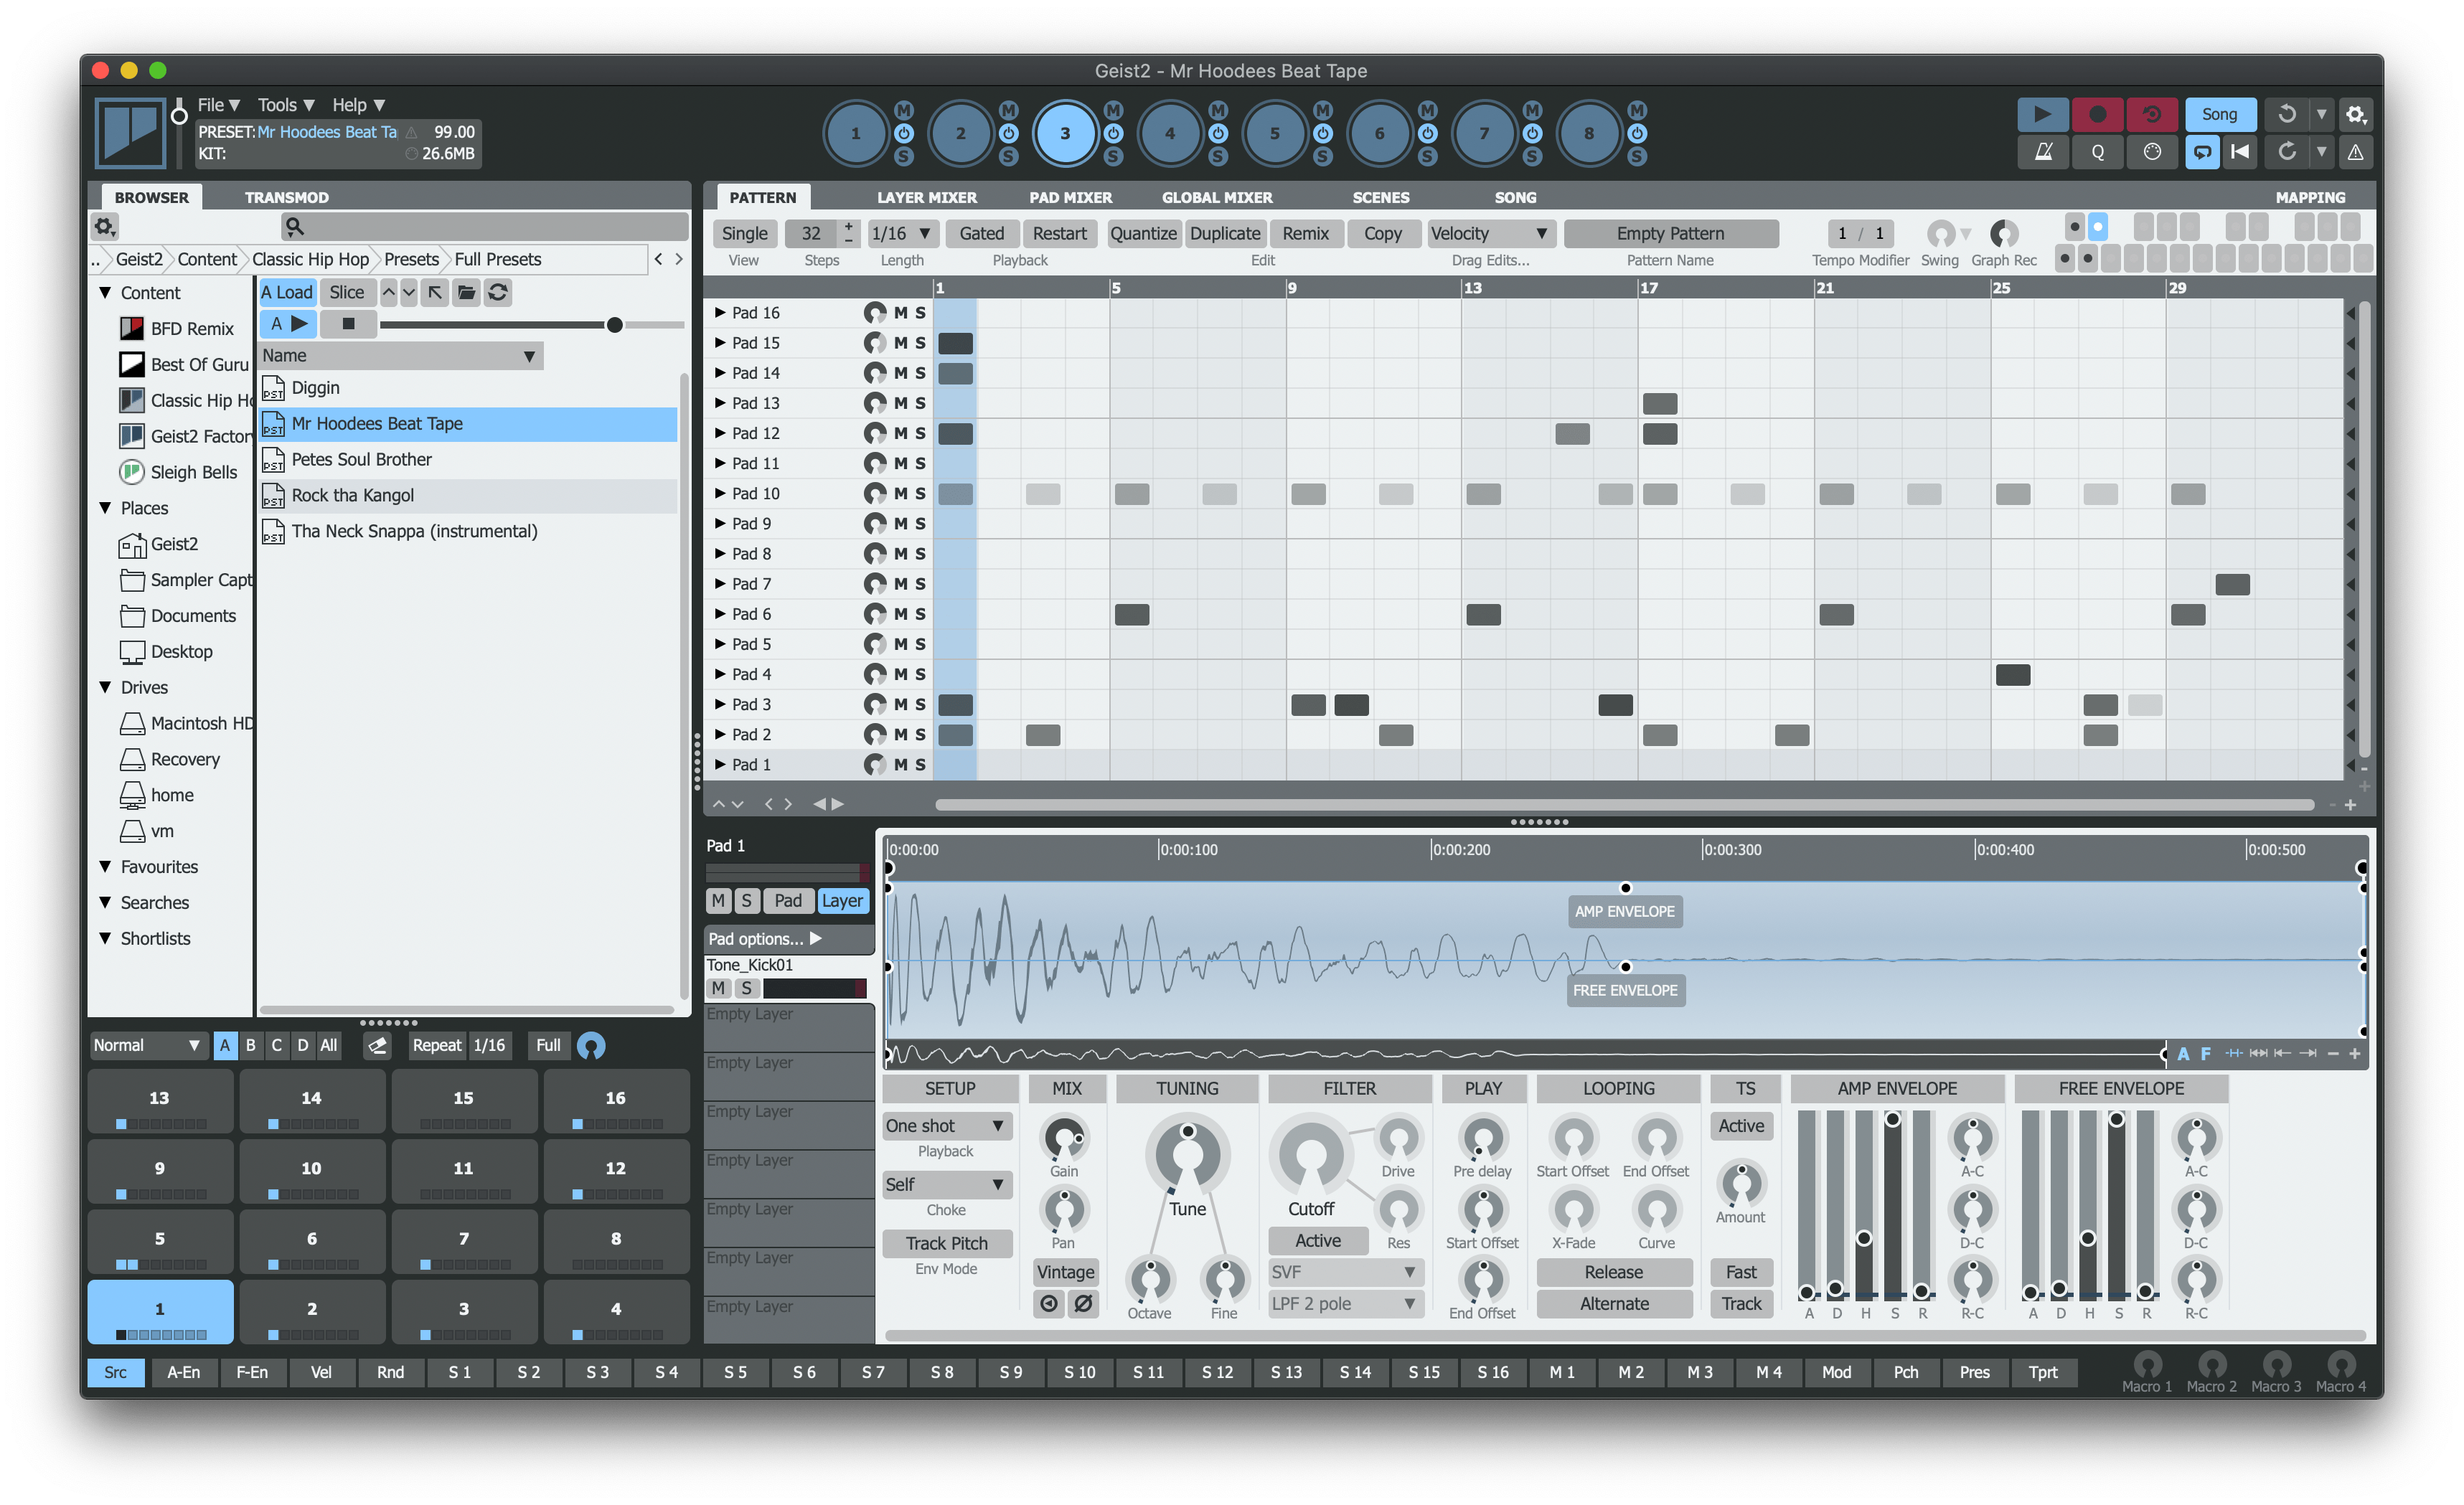Click the Quantize button

(1143, 234)
